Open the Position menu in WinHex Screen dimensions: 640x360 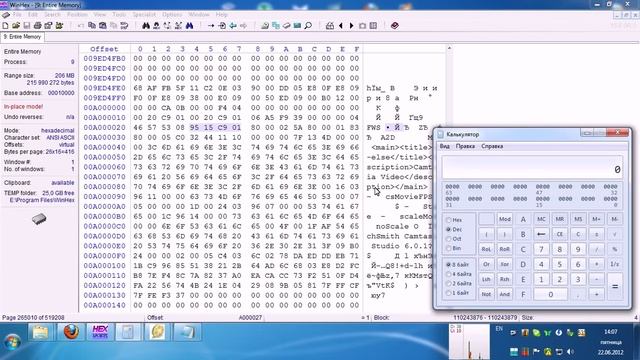tap(77, 15)
